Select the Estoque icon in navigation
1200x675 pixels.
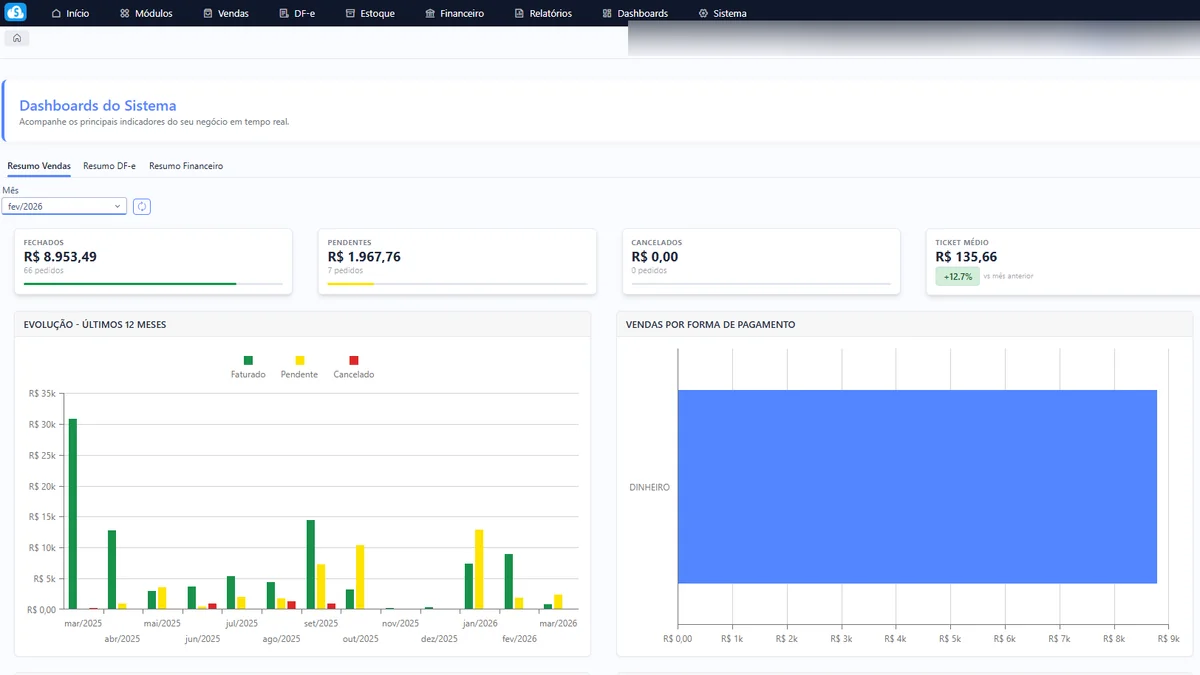coord(349,13)
